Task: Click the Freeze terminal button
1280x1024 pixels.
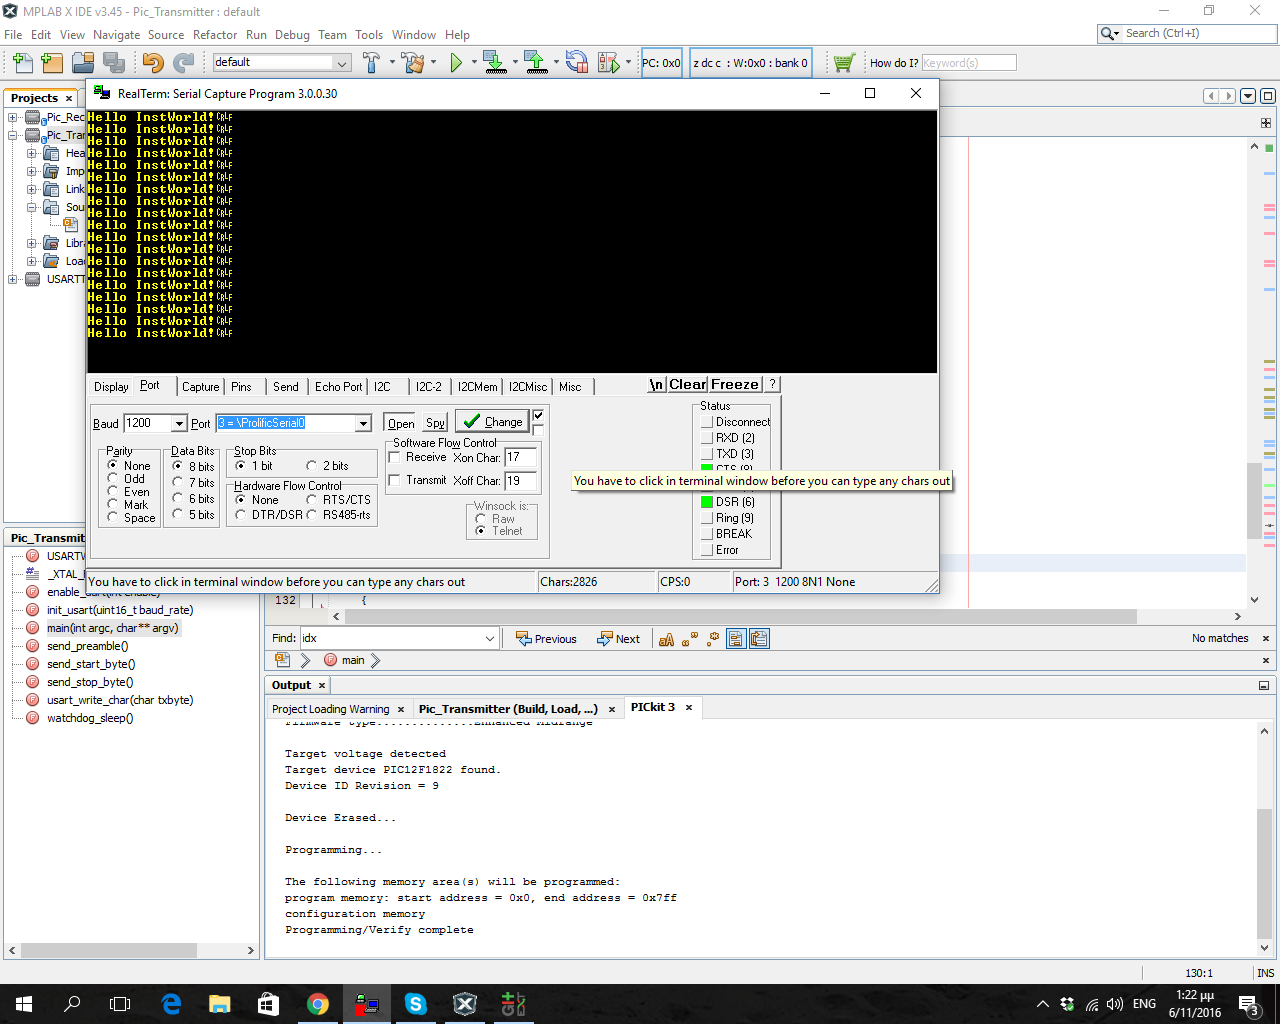Action: pyautogui.click(x=735, y=385)
